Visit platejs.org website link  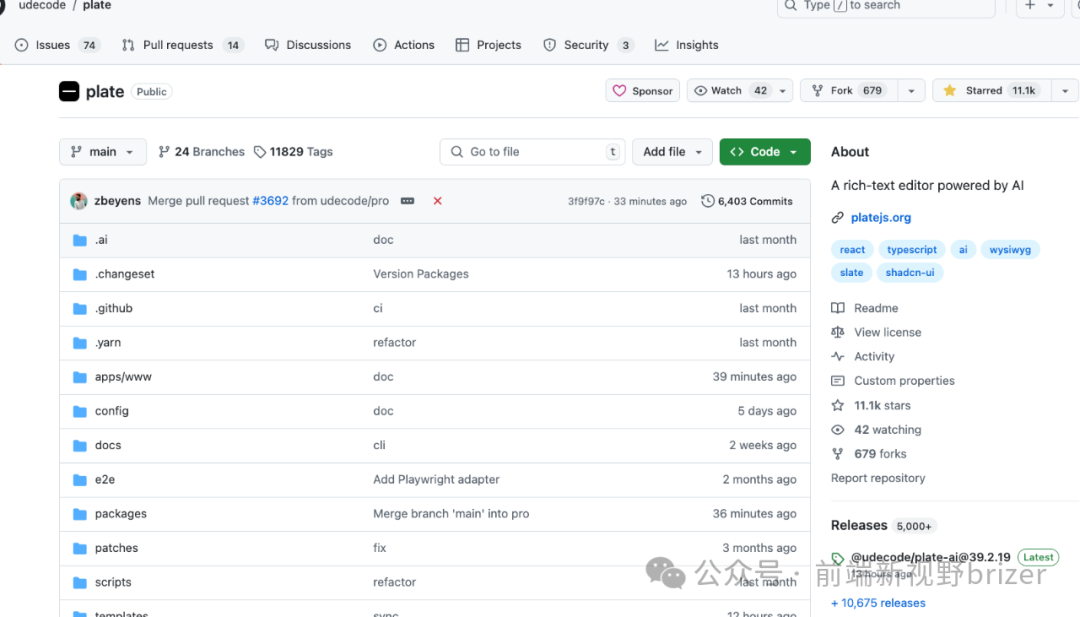click(x=880, y=218)
